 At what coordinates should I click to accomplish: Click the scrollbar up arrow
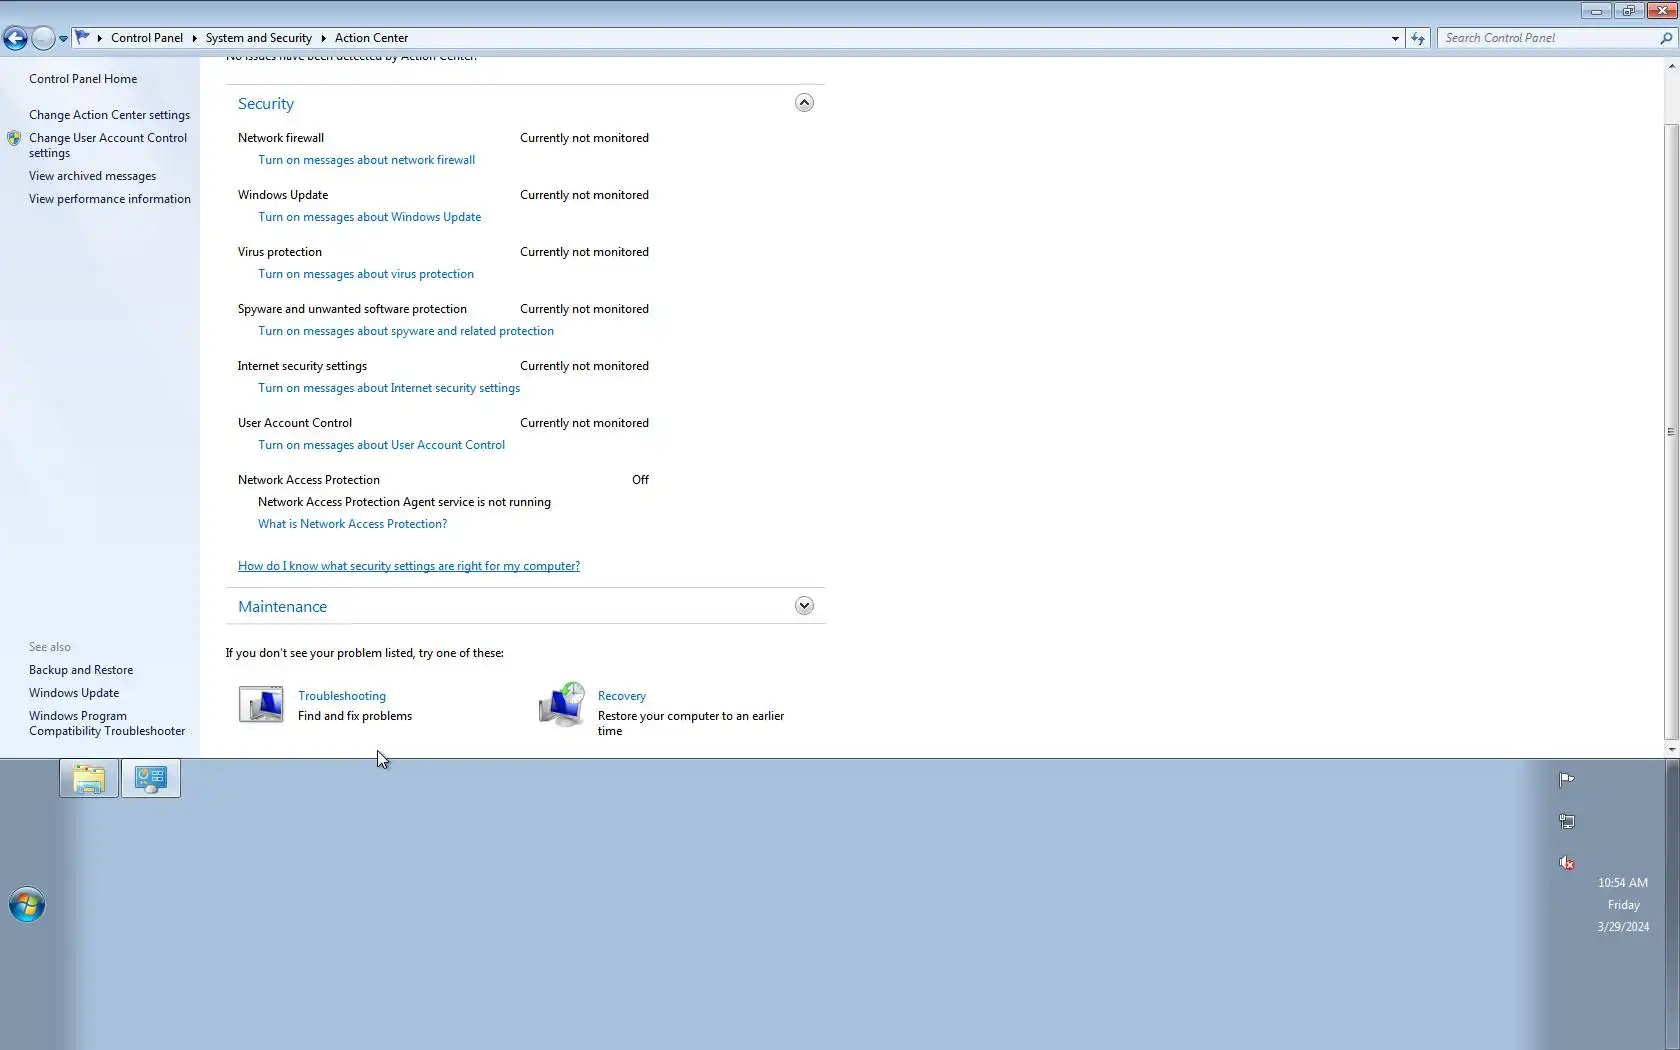click(1671, 66)
